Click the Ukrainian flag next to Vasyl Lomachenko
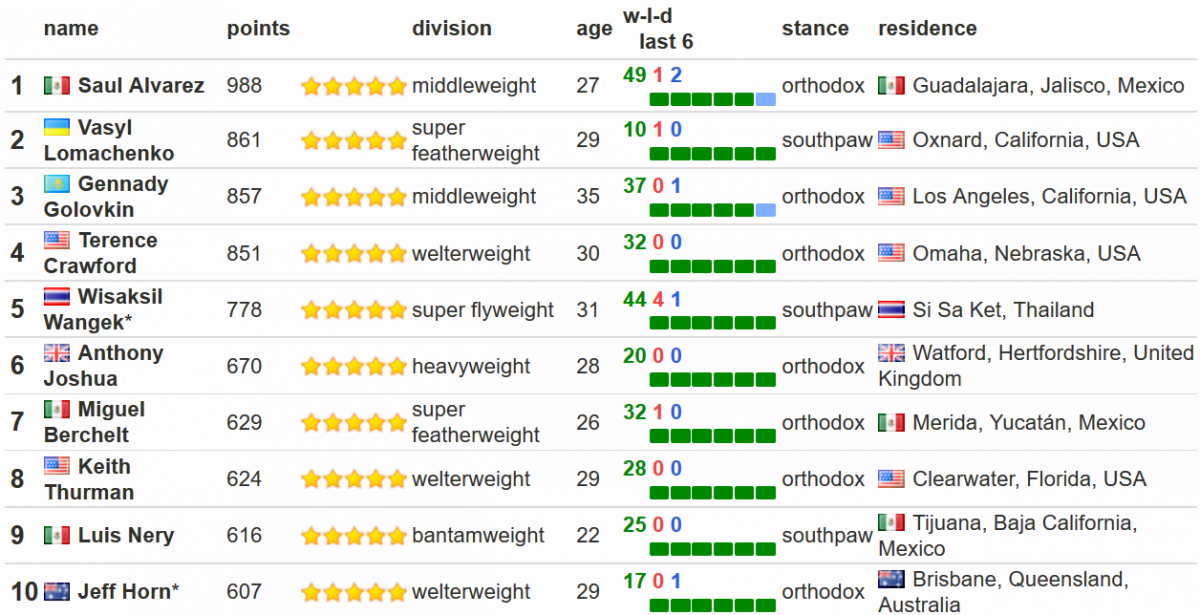The image size is (1200, 615). tap(57, 128)
